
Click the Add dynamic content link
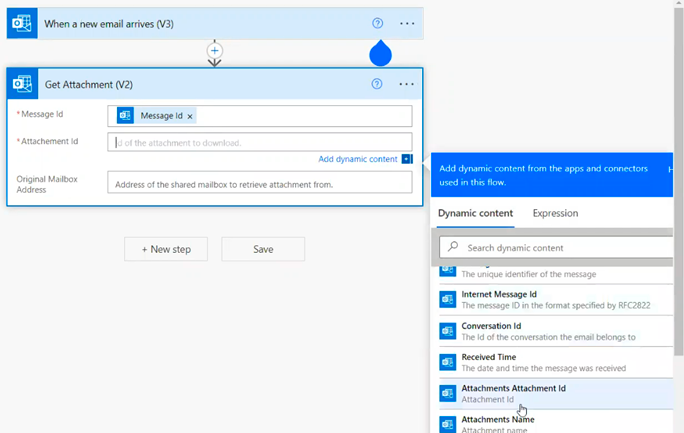click(358, 159)
